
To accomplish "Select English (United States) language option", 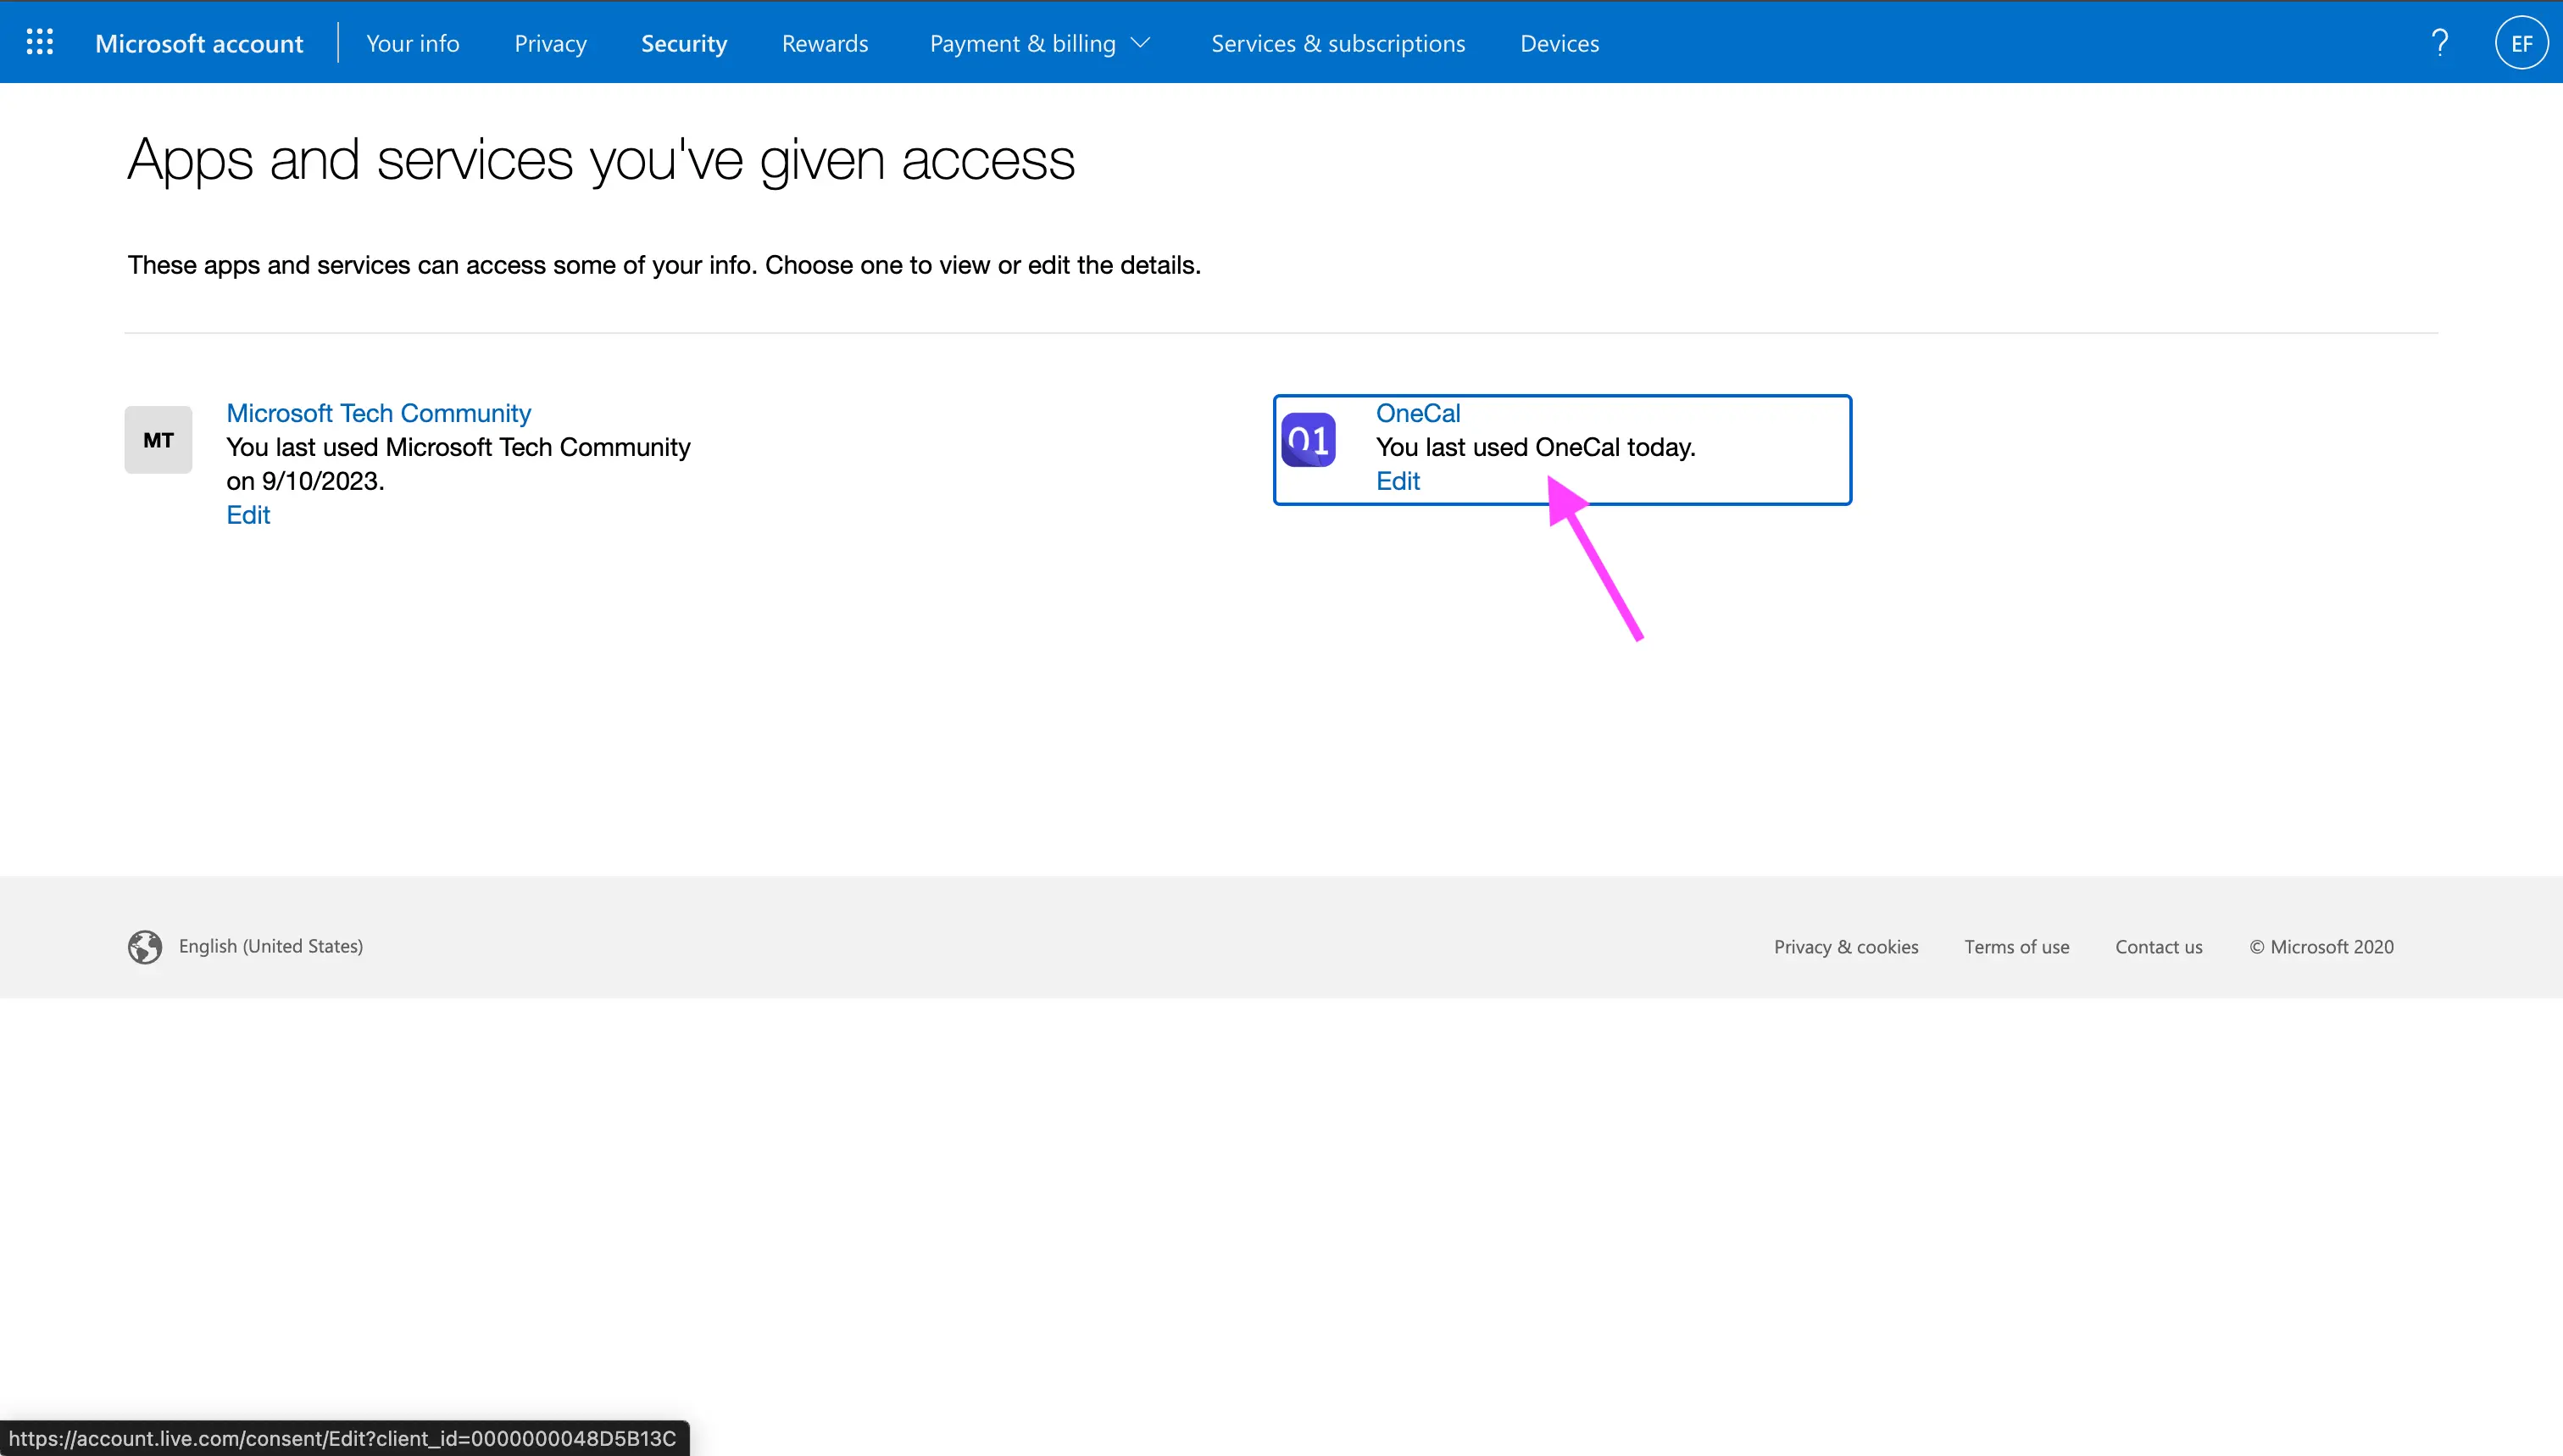I will [270, 946].
